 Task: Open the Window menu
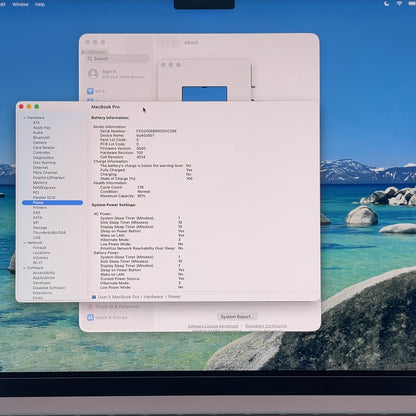coord(20,4)
